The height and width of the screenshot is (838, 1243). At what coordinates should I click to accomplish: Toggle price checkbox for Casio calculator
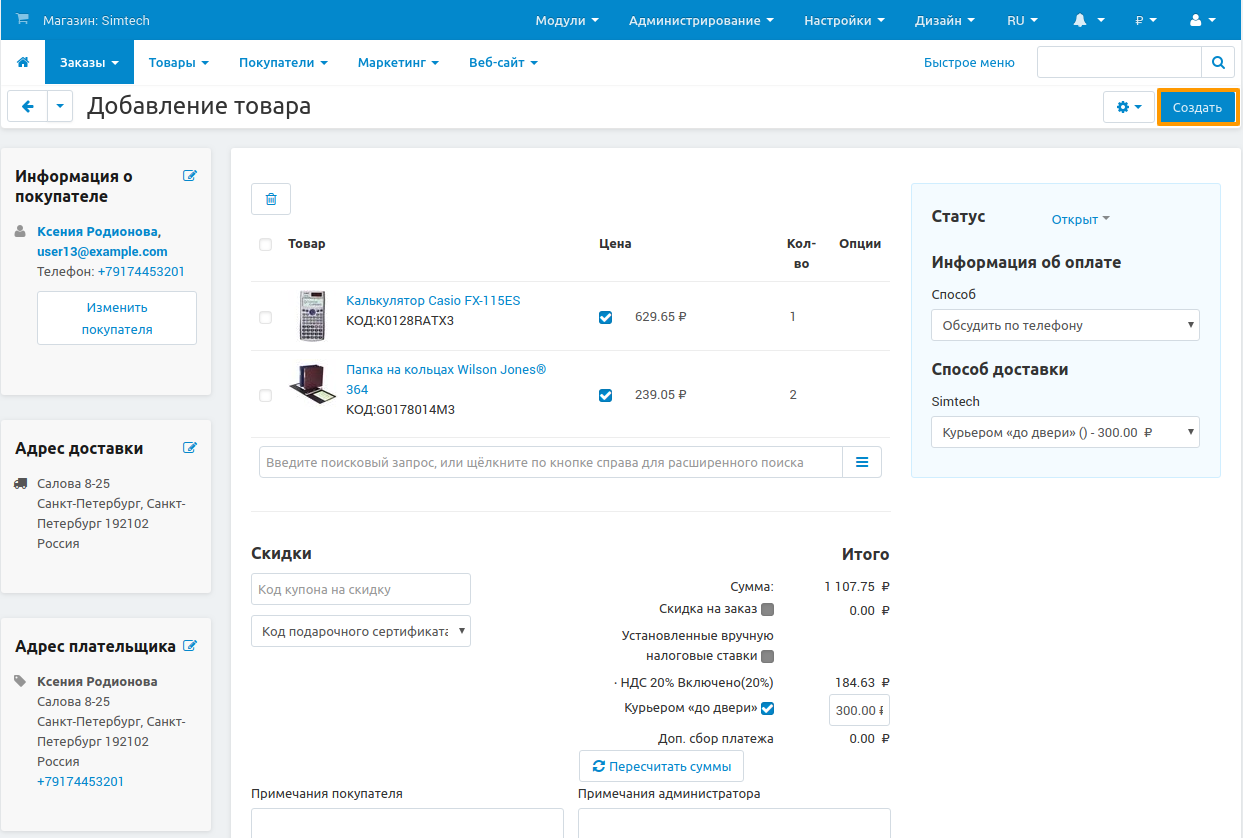pos(605,317)
